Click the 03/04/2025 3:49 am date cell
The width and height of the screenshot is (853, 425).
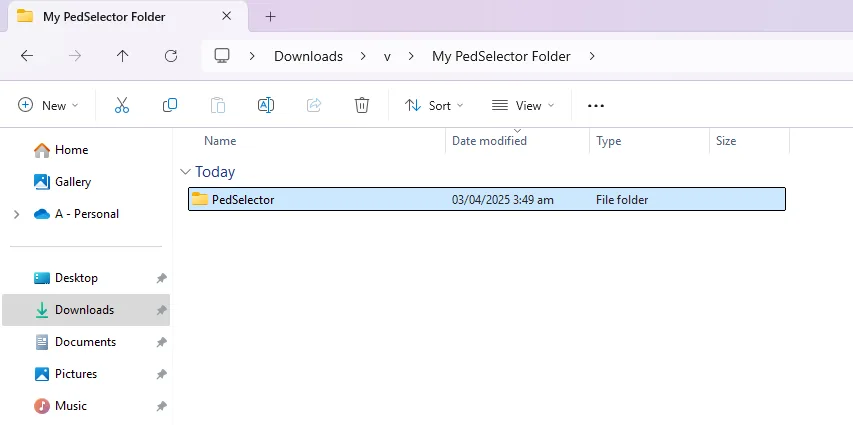point(503,200)
